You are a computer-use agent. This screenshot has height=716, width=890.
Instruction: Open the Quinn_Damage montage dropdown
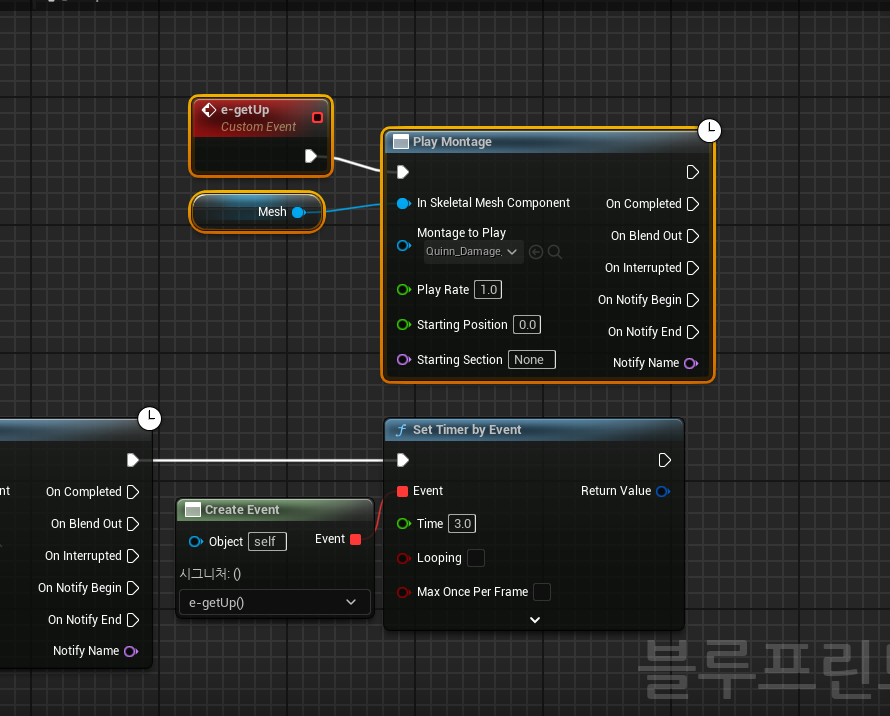click(x=473, y=252)
